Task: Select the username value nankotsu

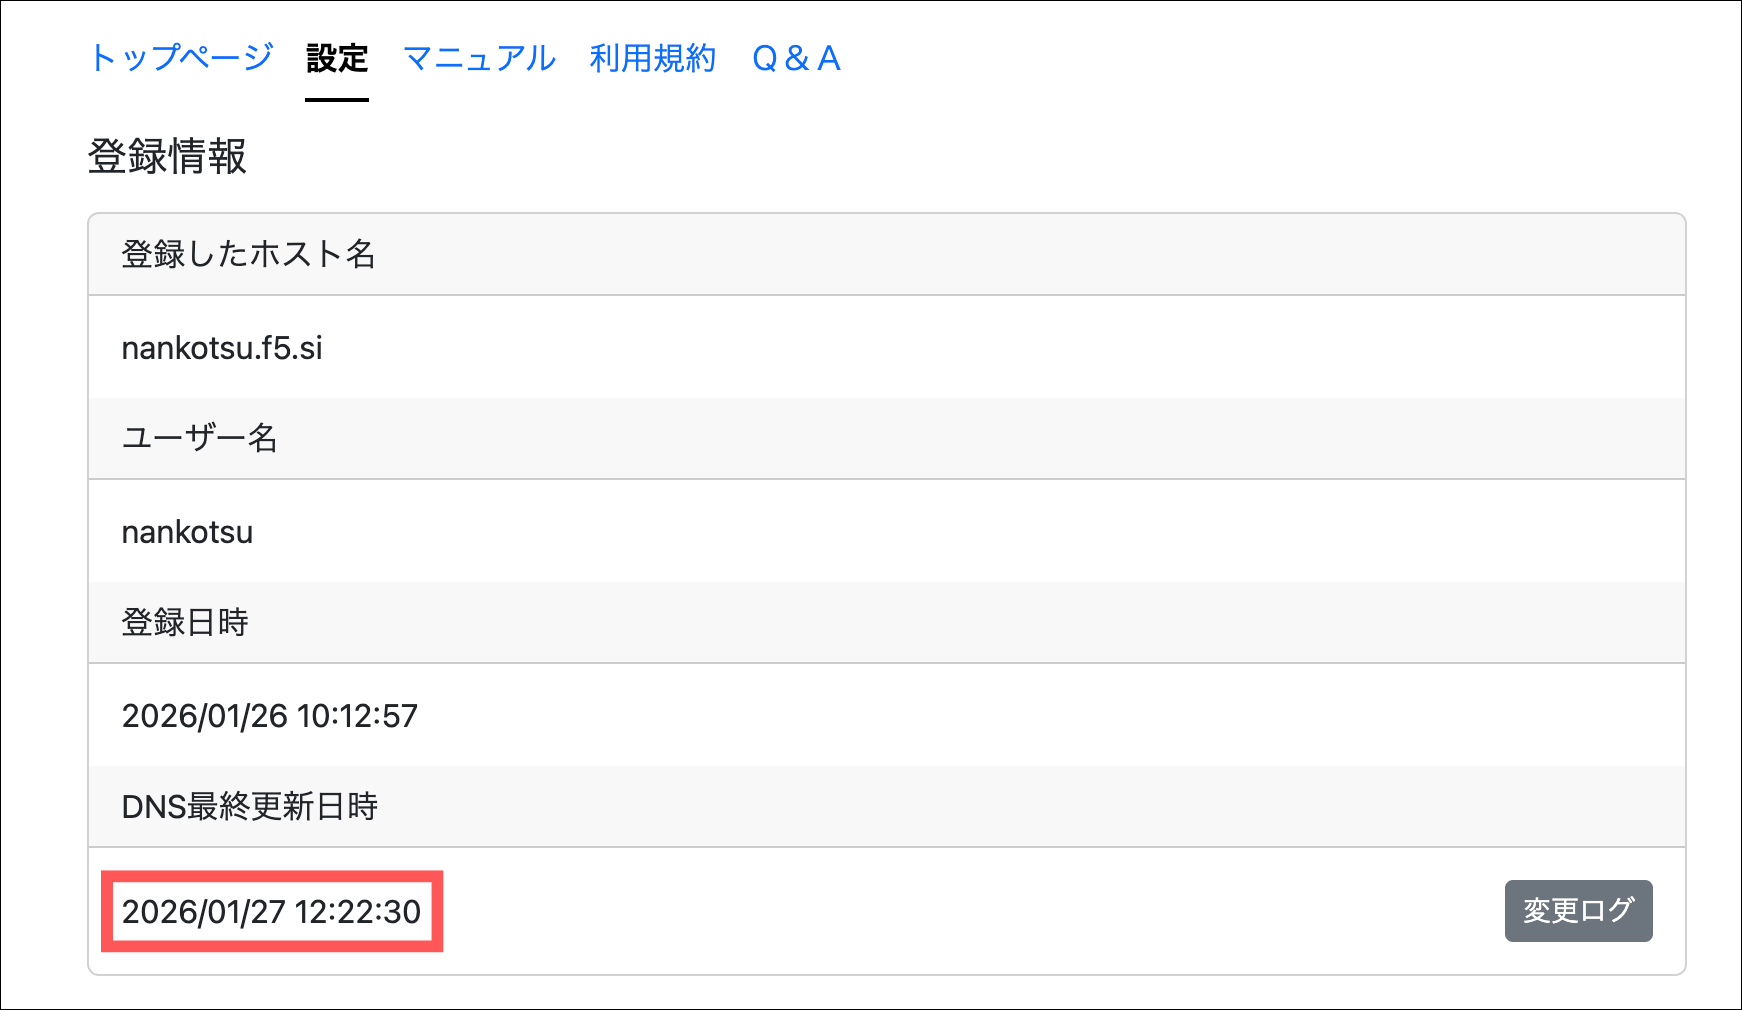Action: tap(187, 532)
